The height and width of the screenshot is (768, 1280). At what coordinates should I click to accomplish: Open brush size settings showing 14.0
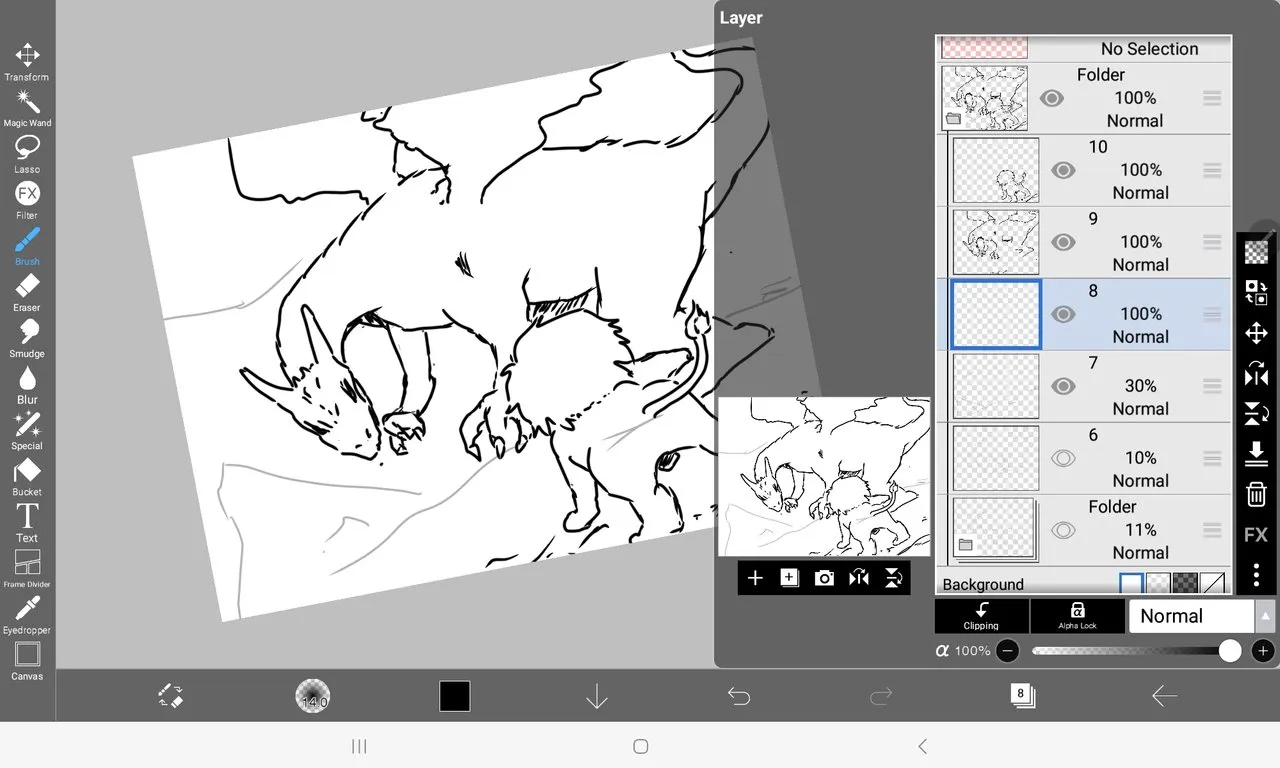tap(313, 696)
